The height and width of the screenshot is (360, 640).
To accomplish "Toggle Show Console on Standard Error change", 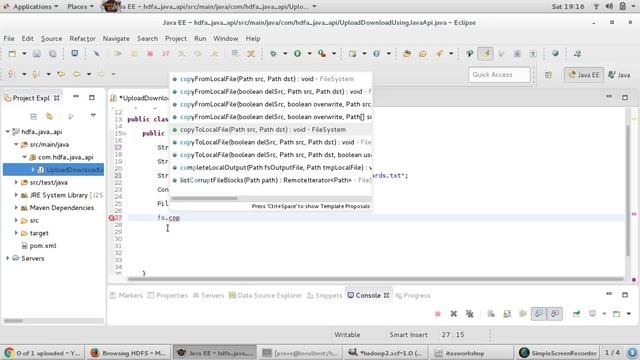I will tap(555, 313).
